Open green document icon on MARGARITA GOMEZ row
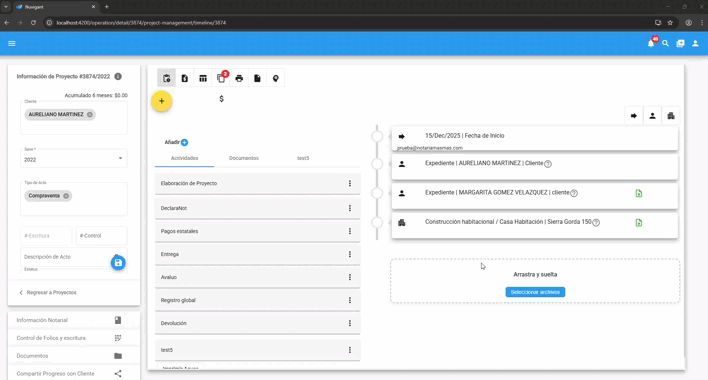Viewport: 708px width, 380px height. pos(639,193)
